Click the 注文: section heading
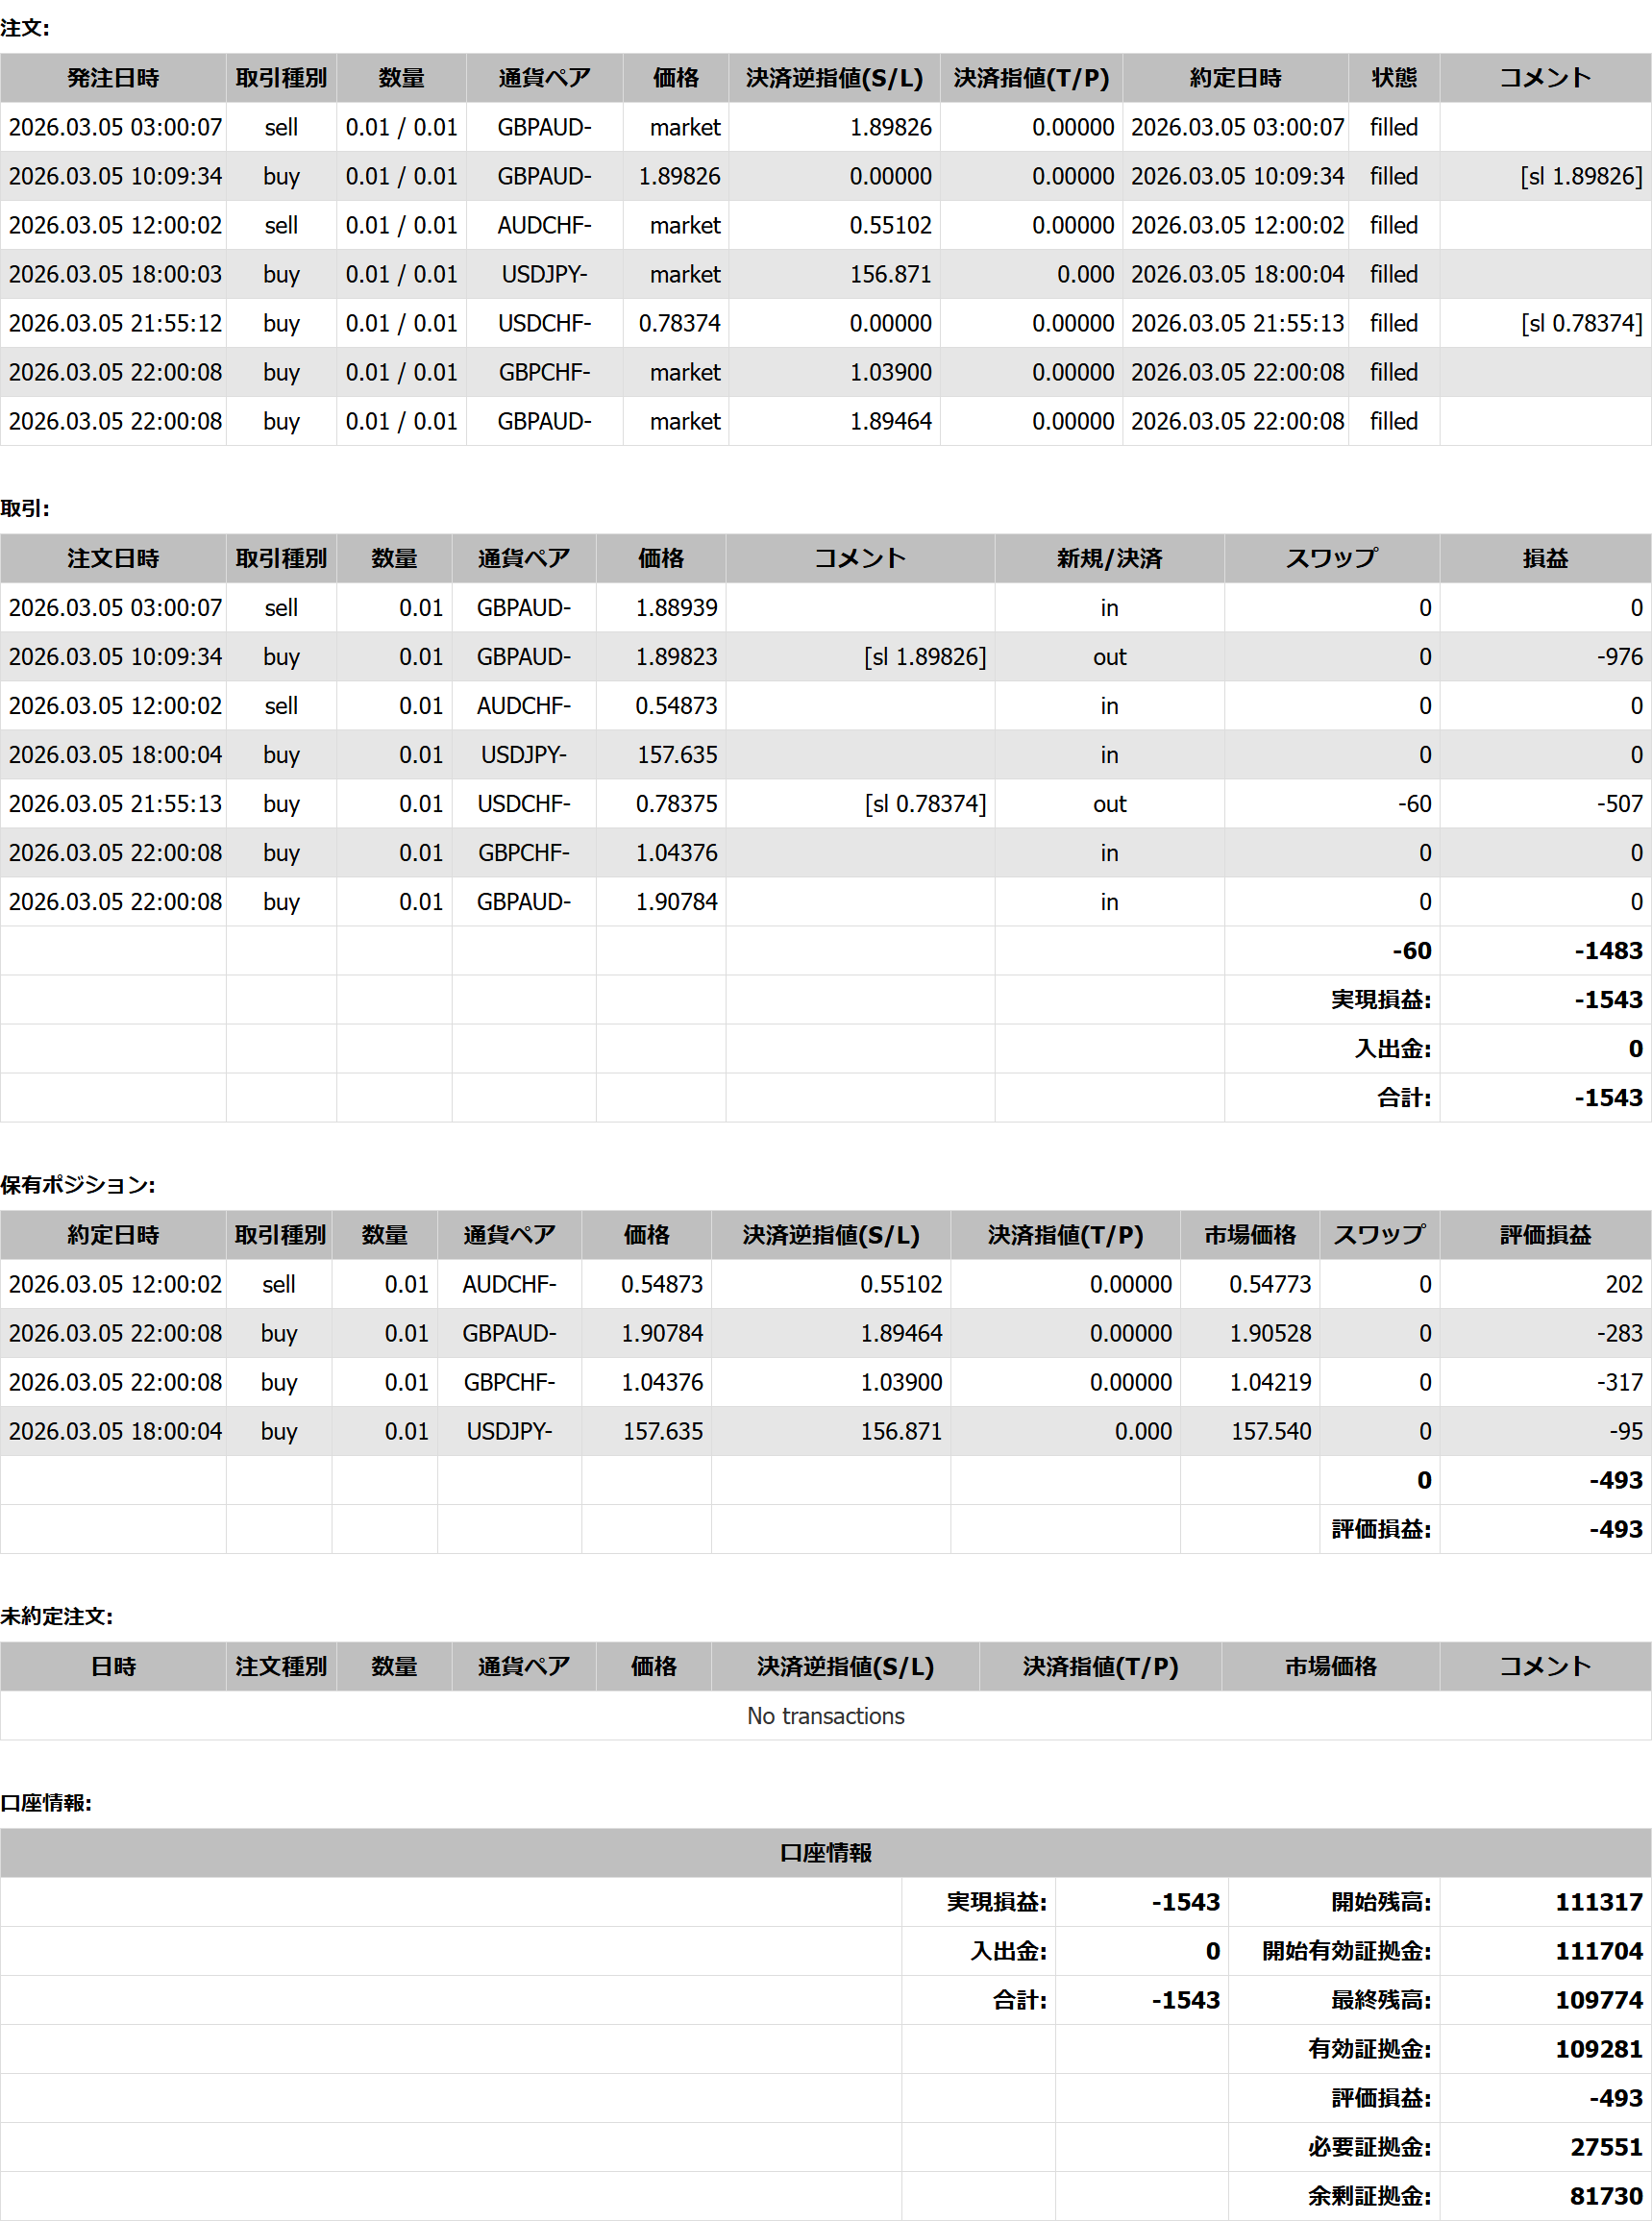Viewport: 1652px width, 2221px height. (25, 28)
